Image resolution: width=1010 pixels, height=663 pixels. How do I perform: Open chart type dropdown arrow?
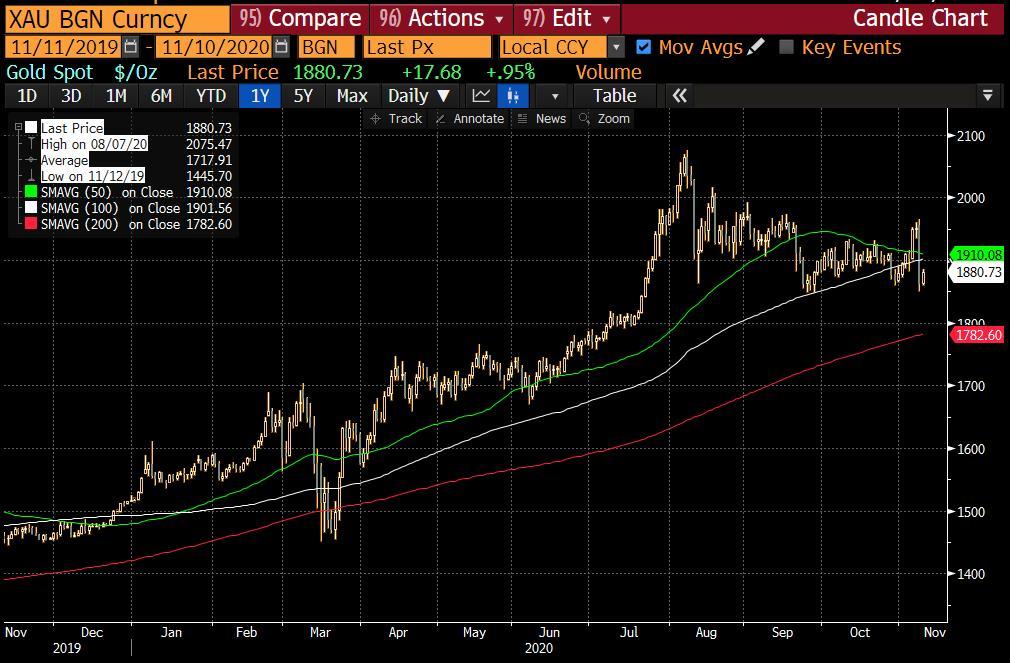click(x=555, y=97)
